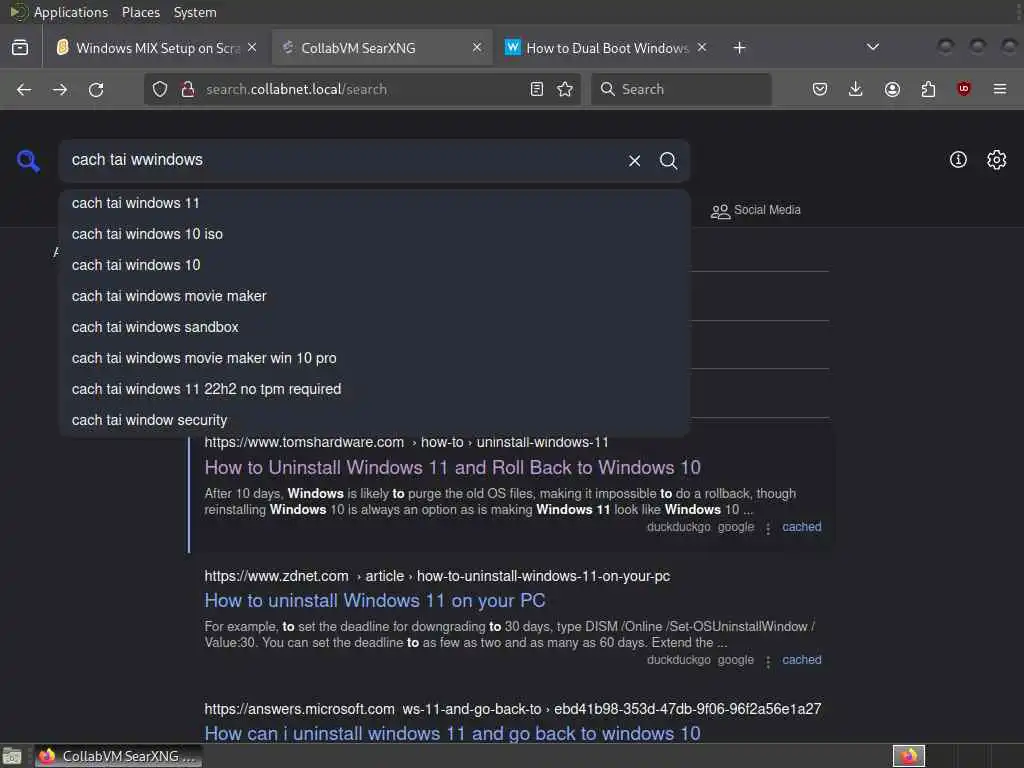The image size is (1024, 768).
Task: Open the Firefox account icon
Action: coord(892,89)
